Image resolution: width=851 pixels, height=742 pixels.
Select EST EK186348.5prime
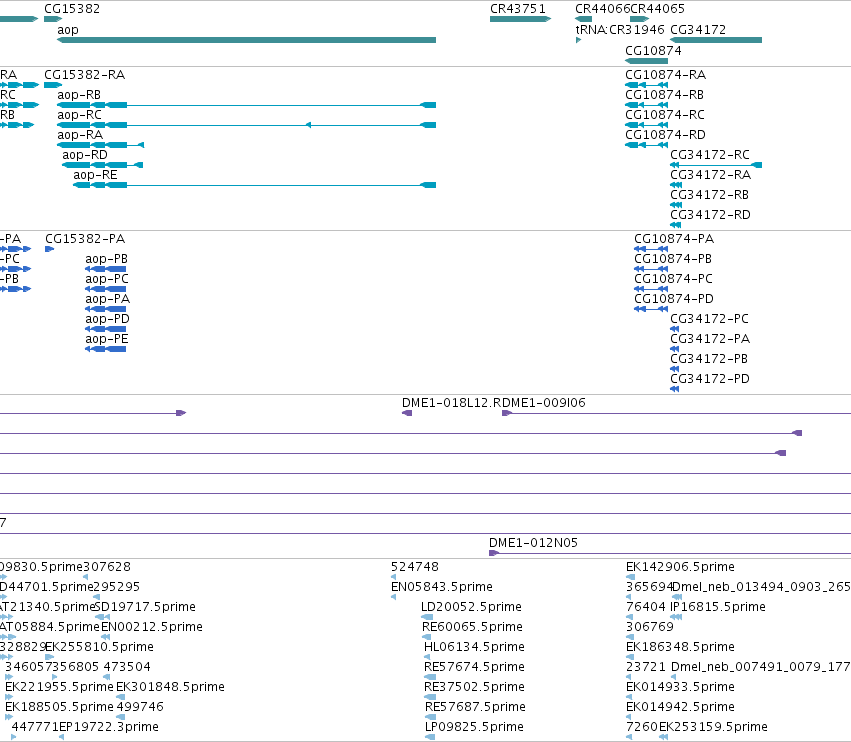(629, 657)
